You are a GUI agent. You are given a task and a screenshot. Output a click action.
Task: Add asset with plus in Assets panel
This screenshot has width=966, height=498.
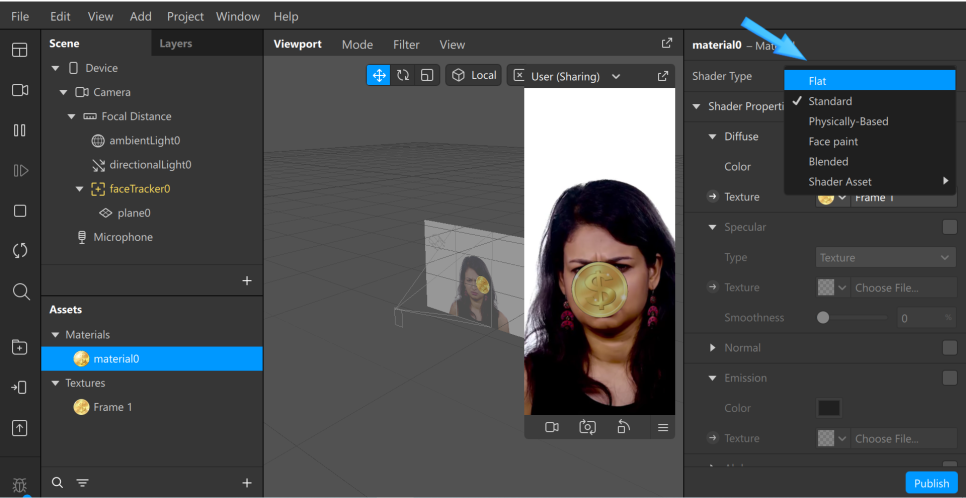pyautogui.click(x=247, y=483)
